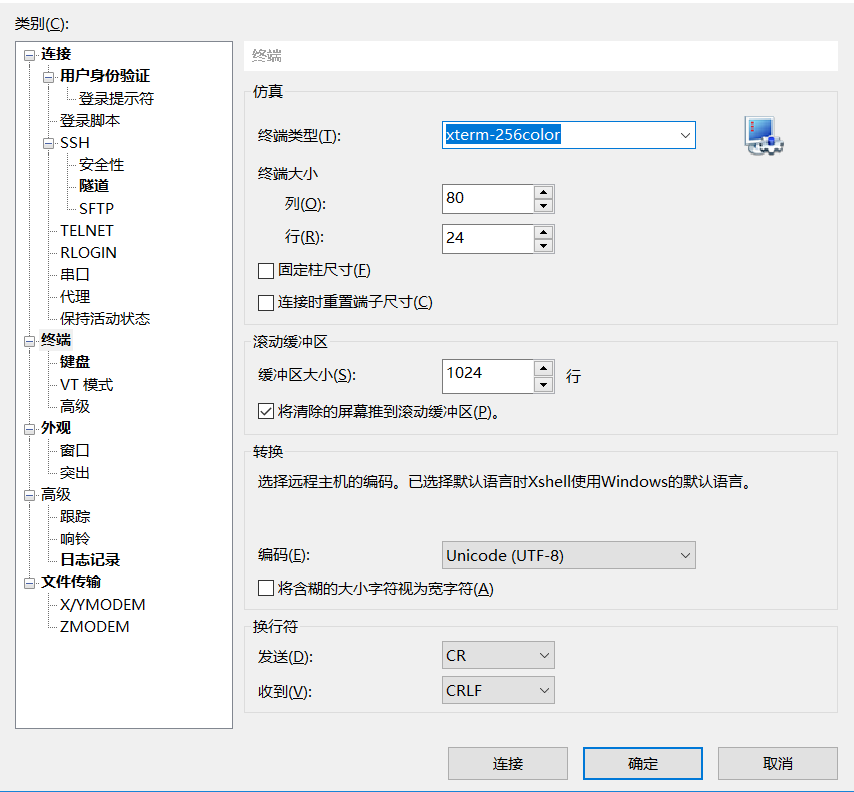This screenshot has width=854, height=792.
Task: Open the 终端类型 dropdown list
Action: click(x=684, y=135)
